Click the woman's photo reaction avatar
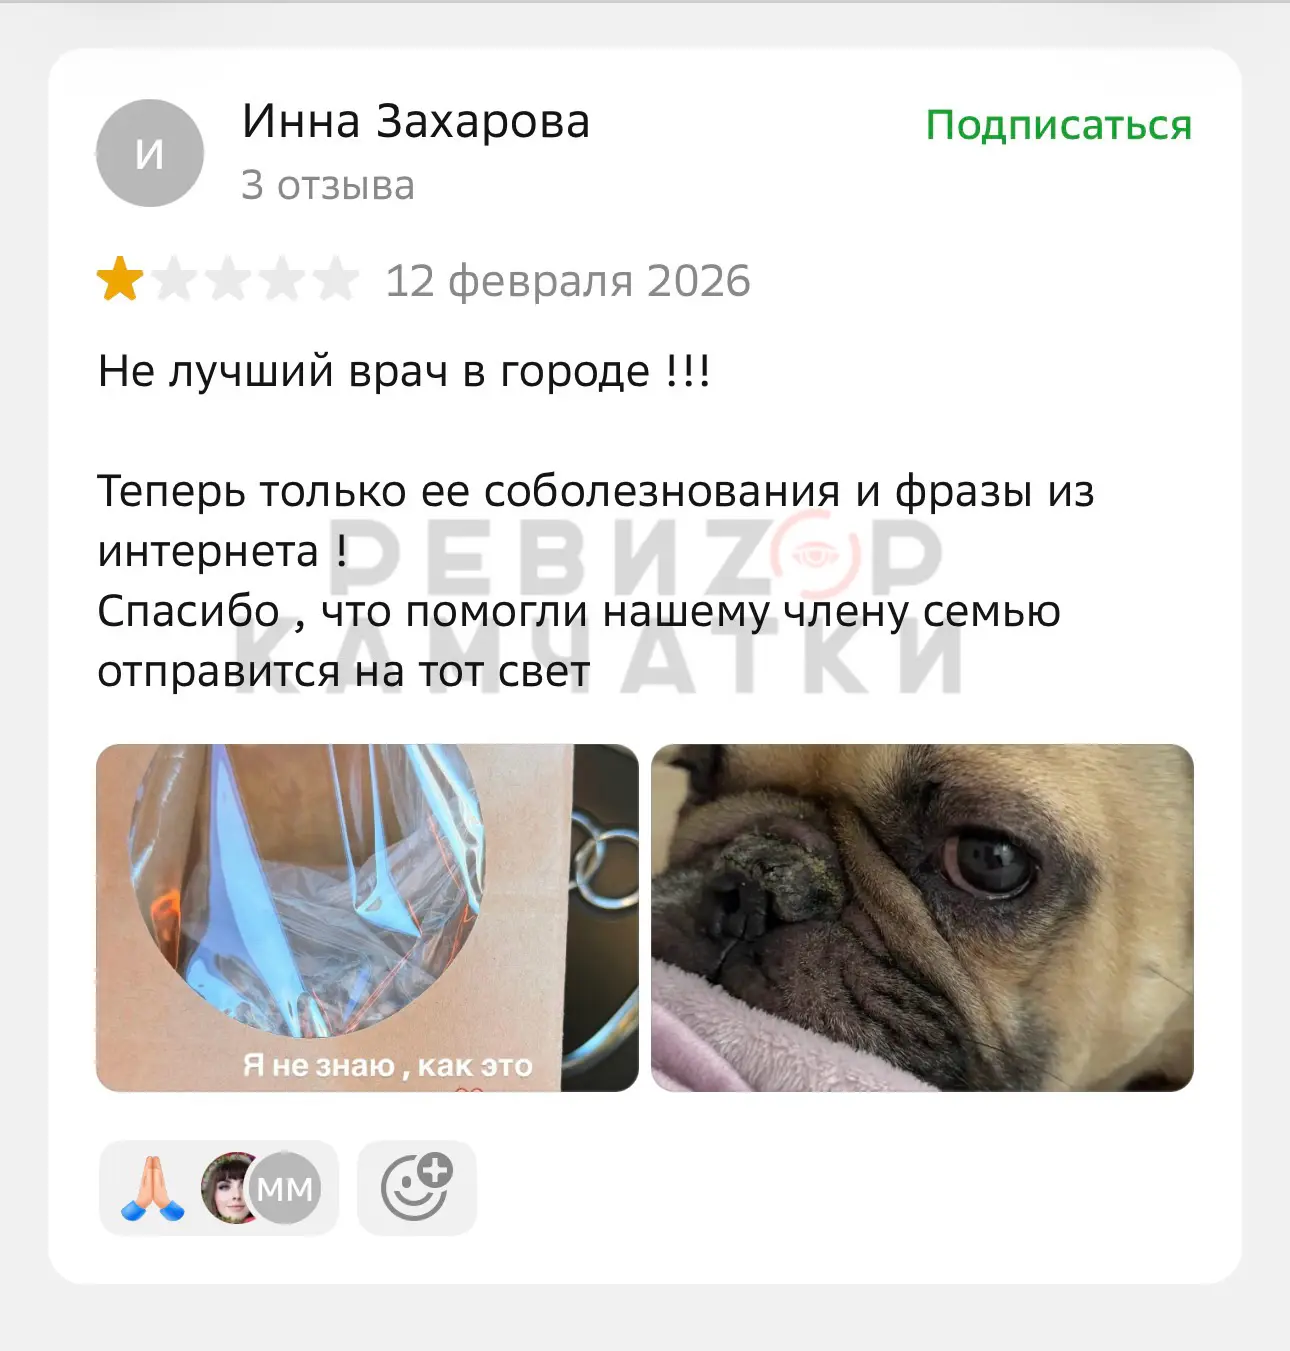 [x=229, y=1188]
